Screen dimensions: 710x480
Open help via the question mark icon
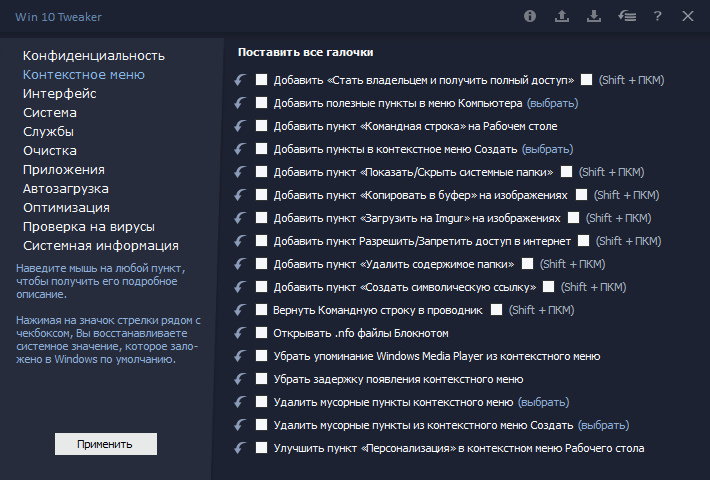(x=657, y=17)
